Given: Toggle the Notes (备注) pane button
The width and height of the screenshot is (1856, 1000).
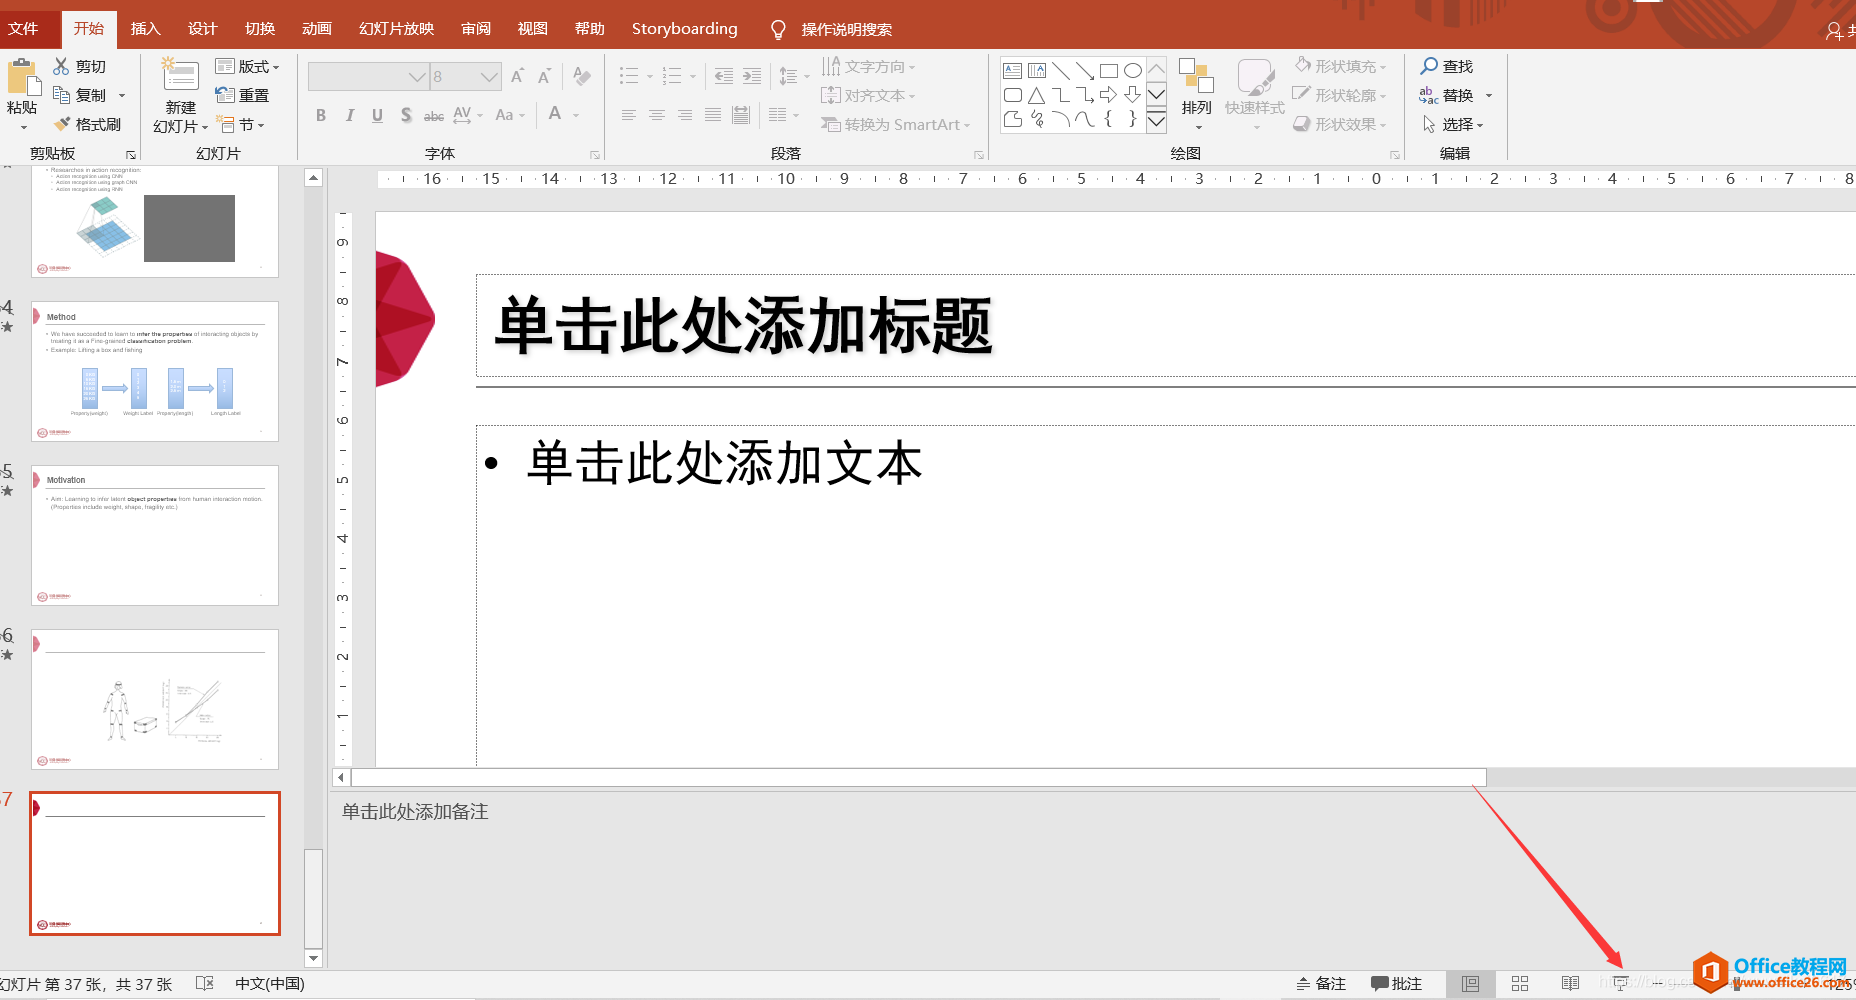Looking at the screenshot, I should pyautogui.click(x=1321, y=984).
